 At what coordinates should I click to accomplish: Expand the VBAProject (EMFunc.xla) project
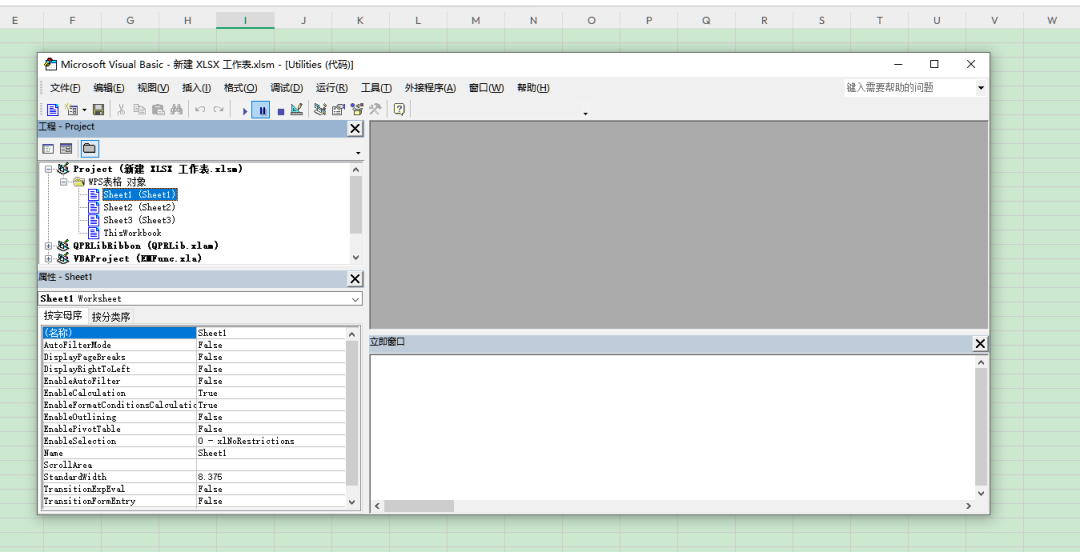pos(48,258)
